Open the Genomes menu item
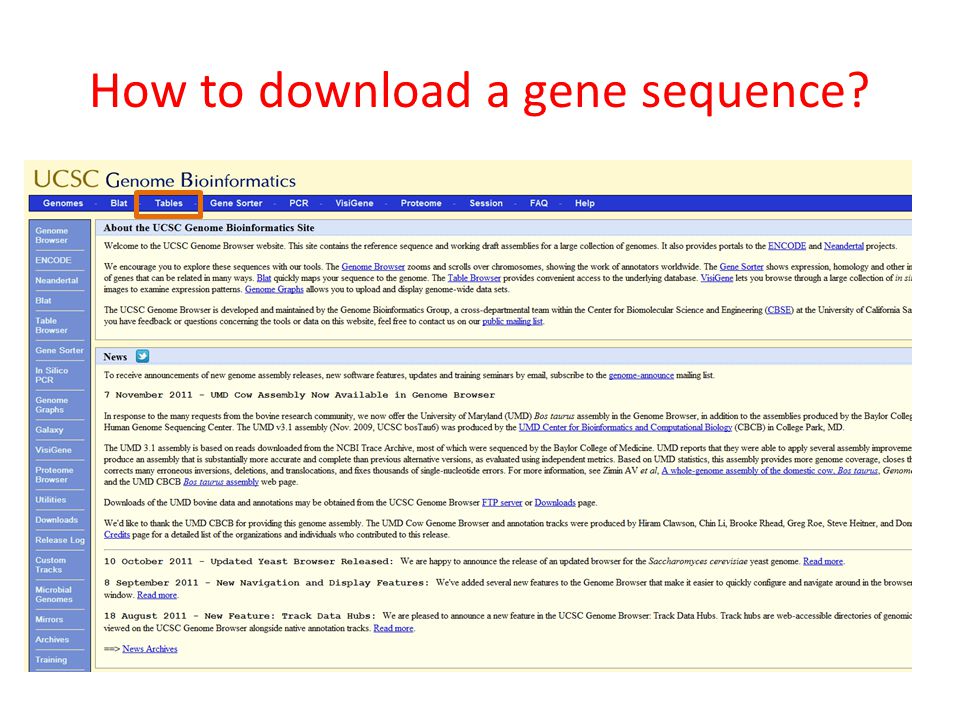The image size is (960, 720). pos(63,203)
